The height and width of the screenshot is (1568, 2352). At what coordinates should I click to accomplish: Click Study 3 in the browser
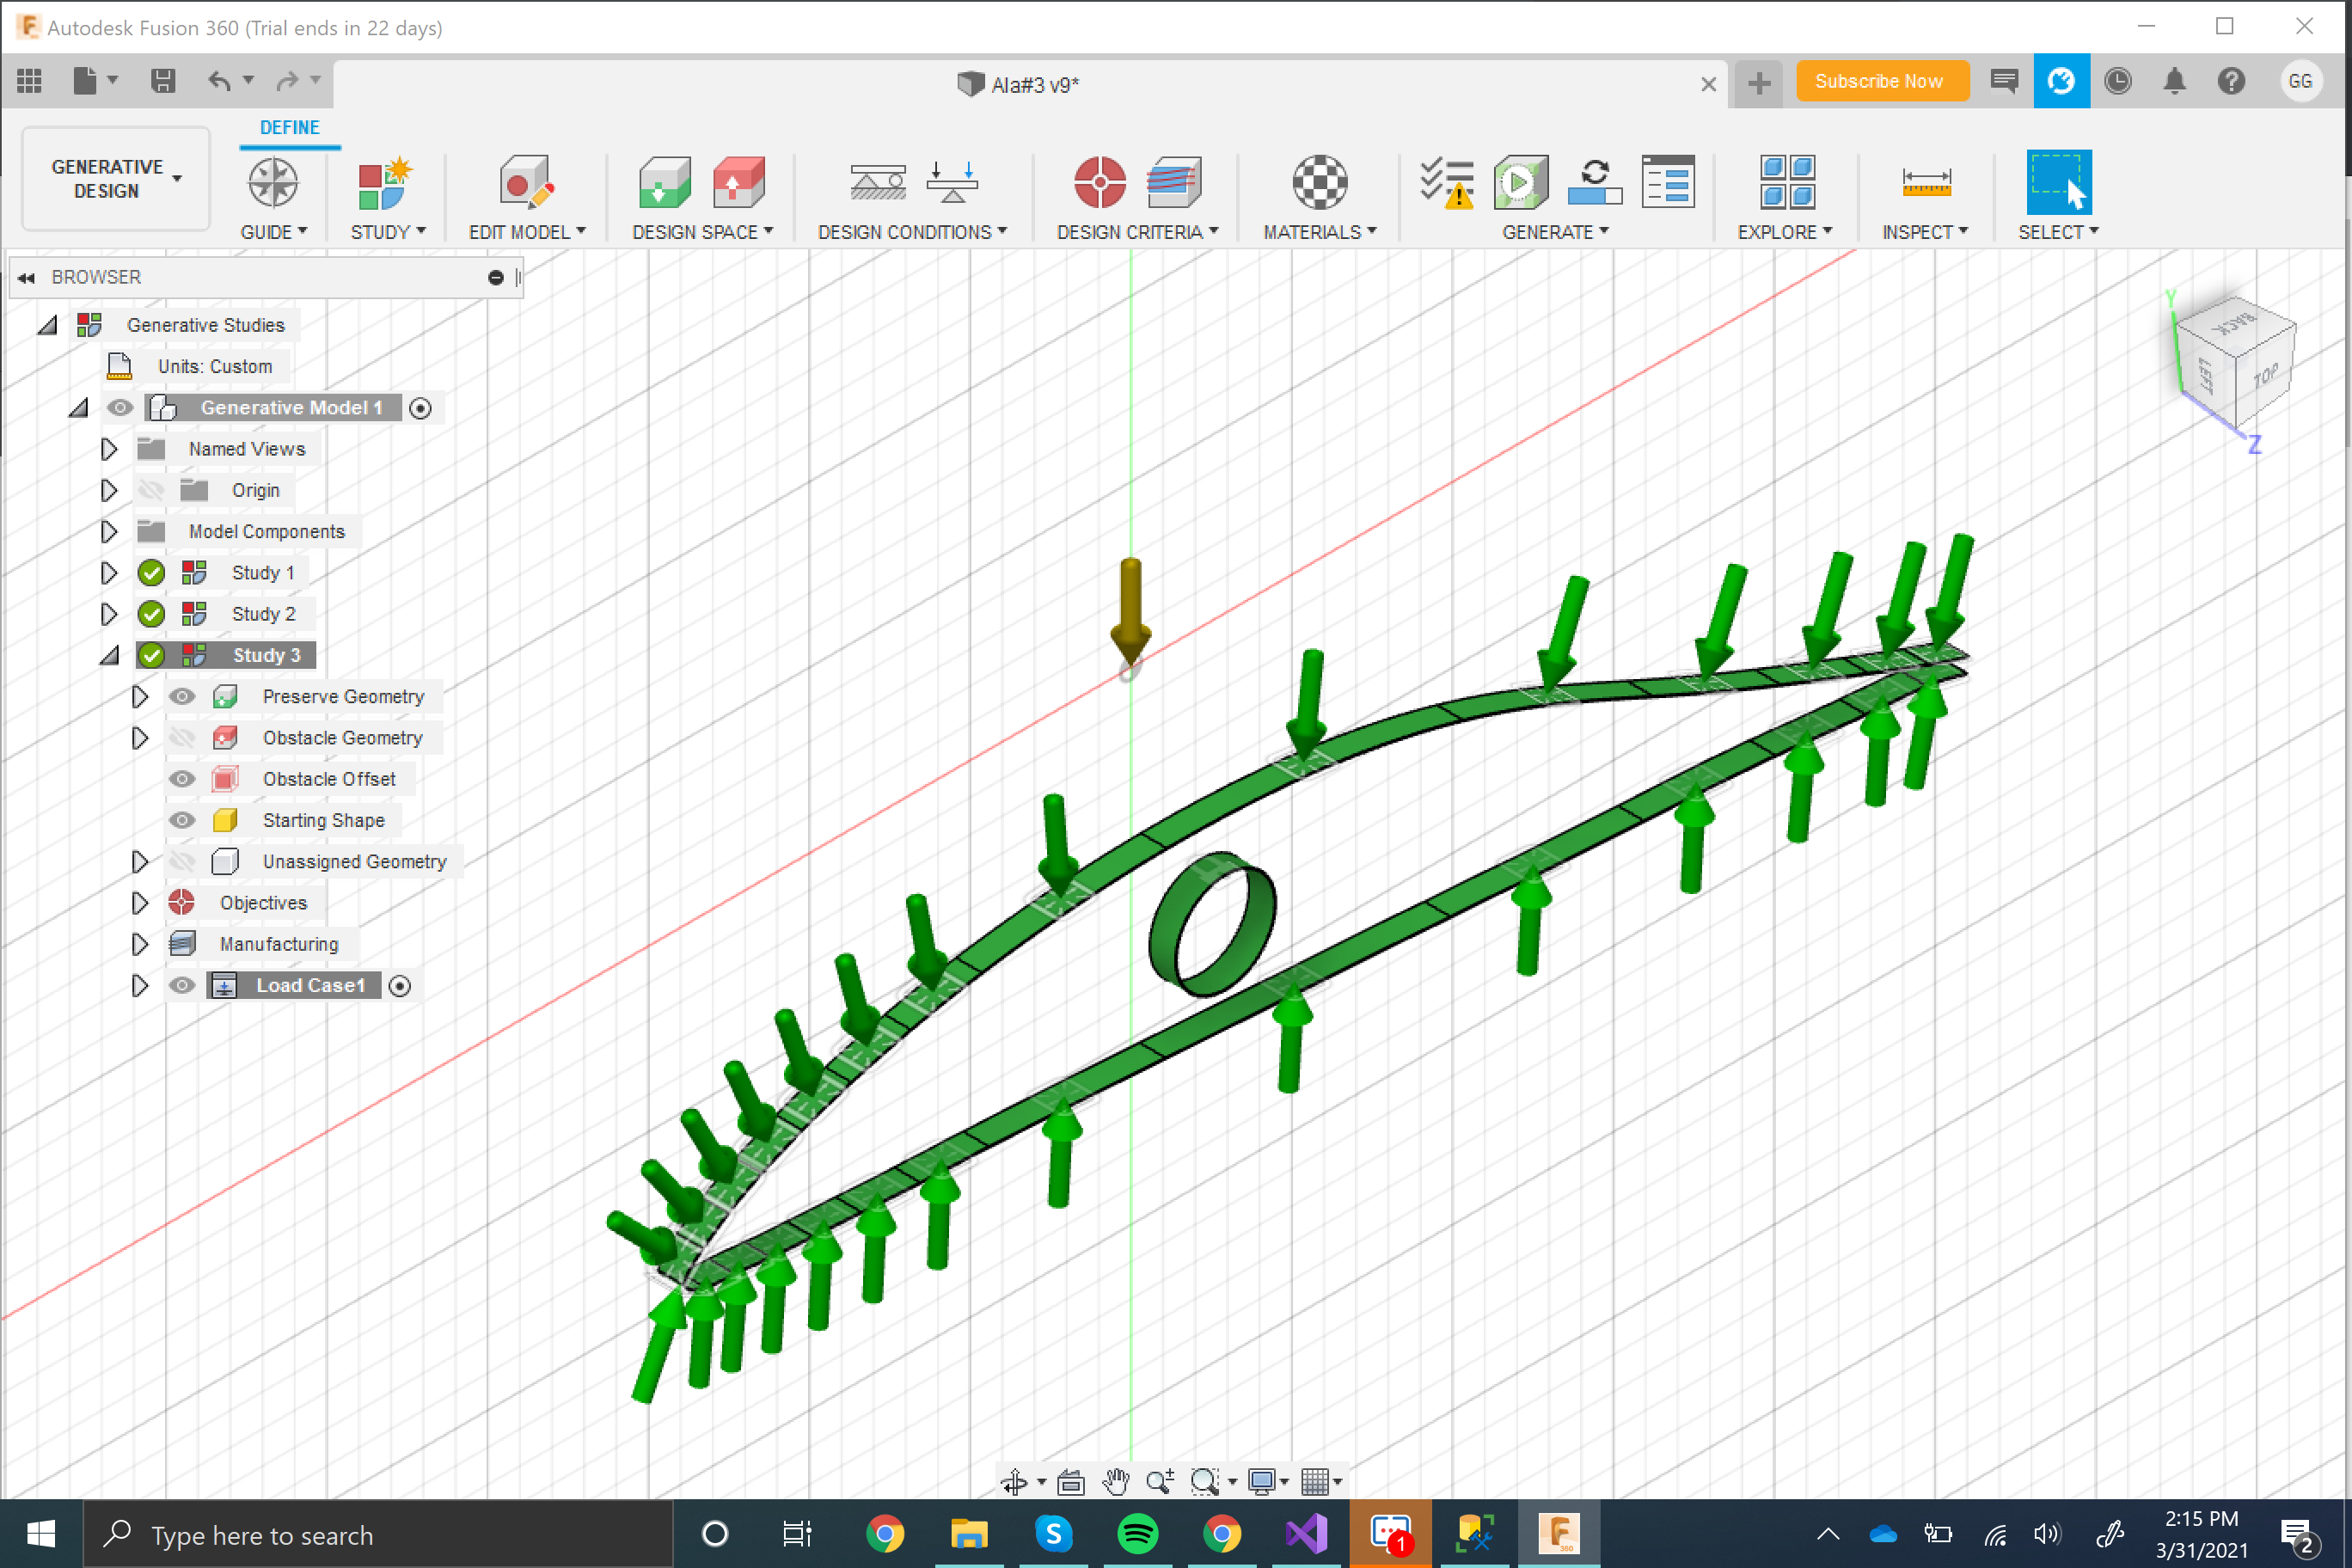click(x=267, y=654)
